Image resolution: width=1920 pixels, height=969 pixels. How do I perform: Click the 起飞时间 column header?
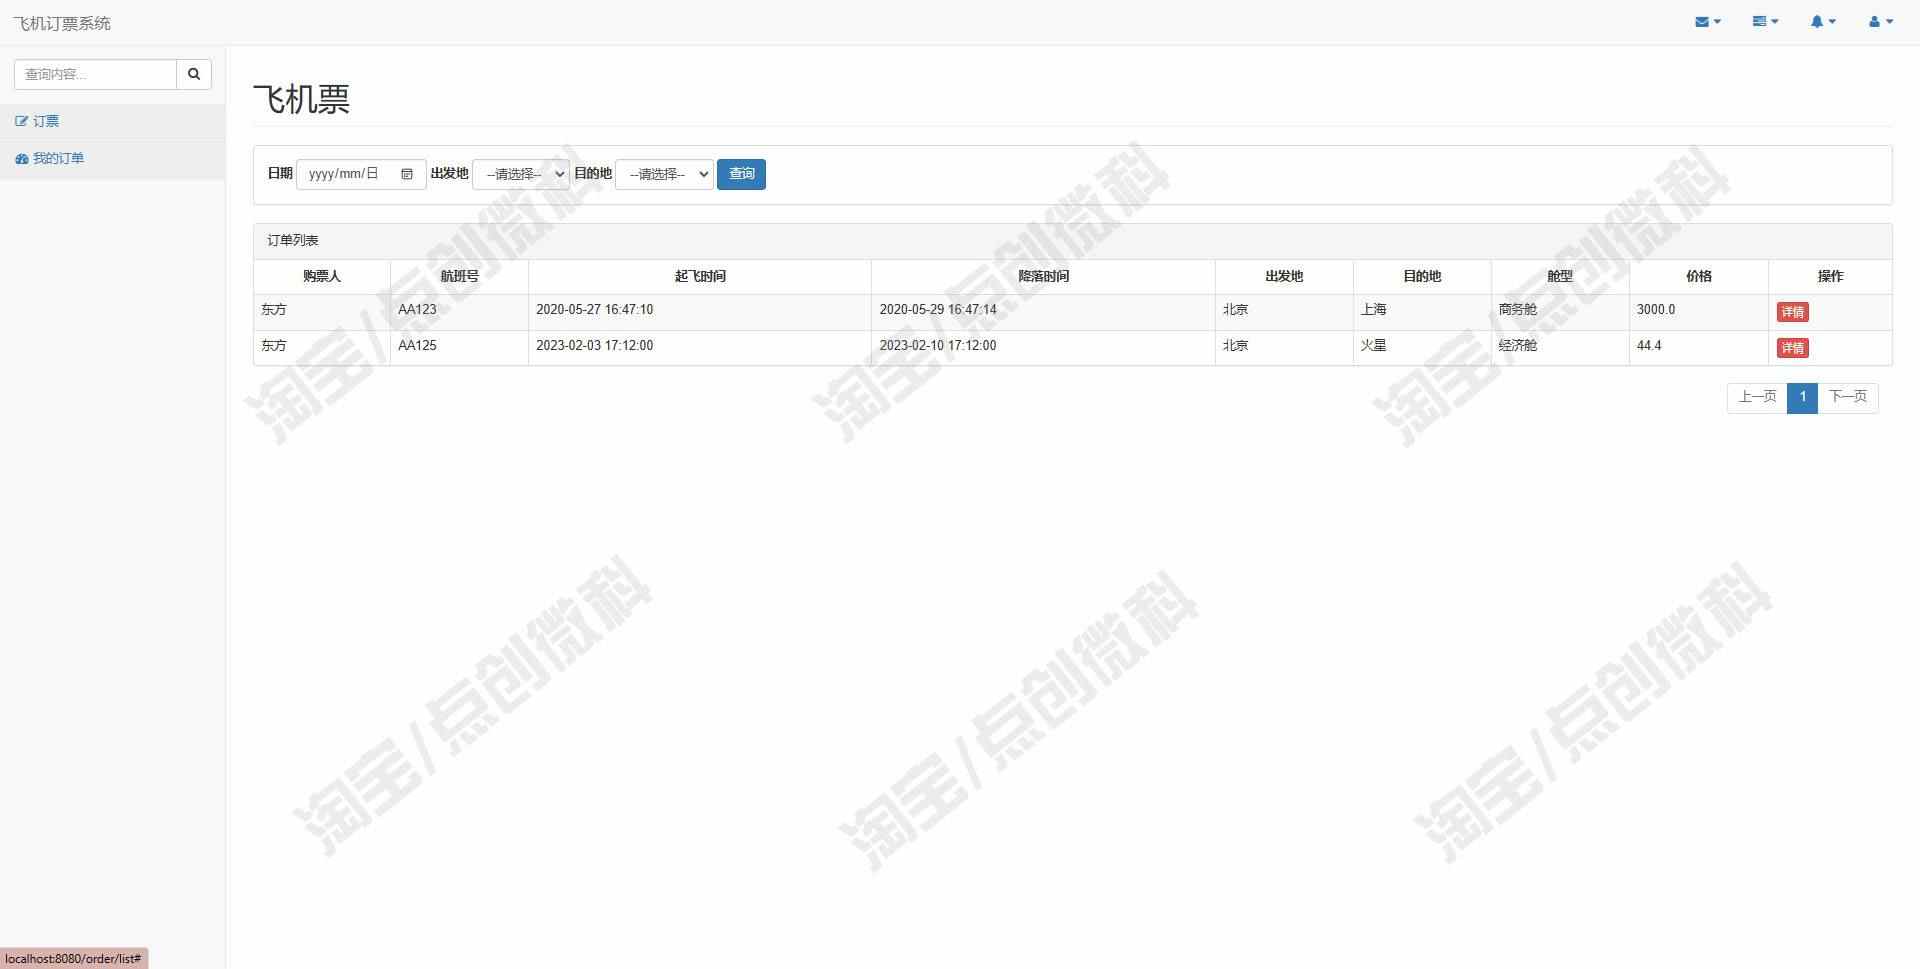pyautogui.click(x=700, y=276)
